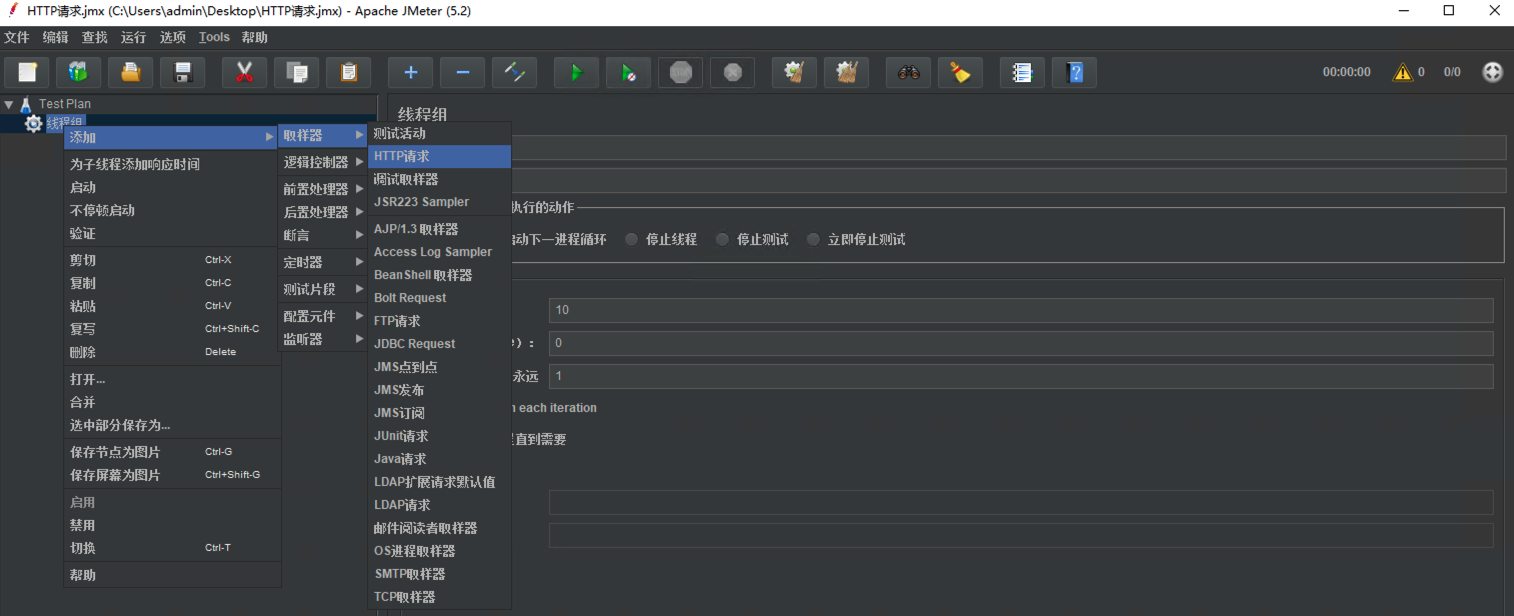Choose HTTP请求 from the sampler menu

(x=439, y=156)
